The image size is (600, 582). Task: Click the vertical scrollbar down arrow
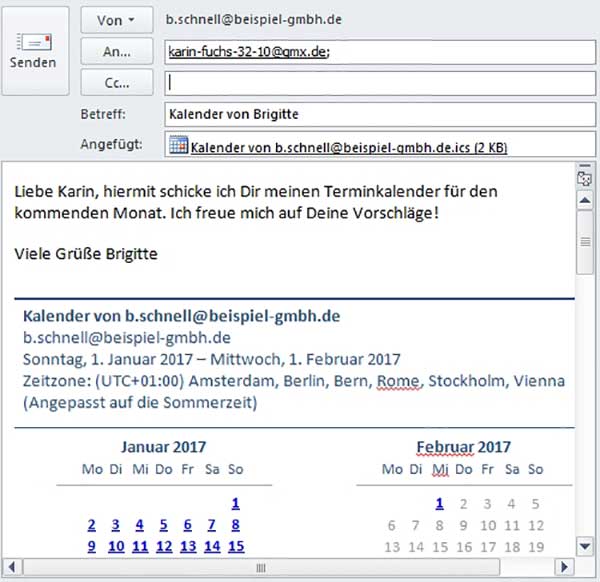[x=585, y=546]
